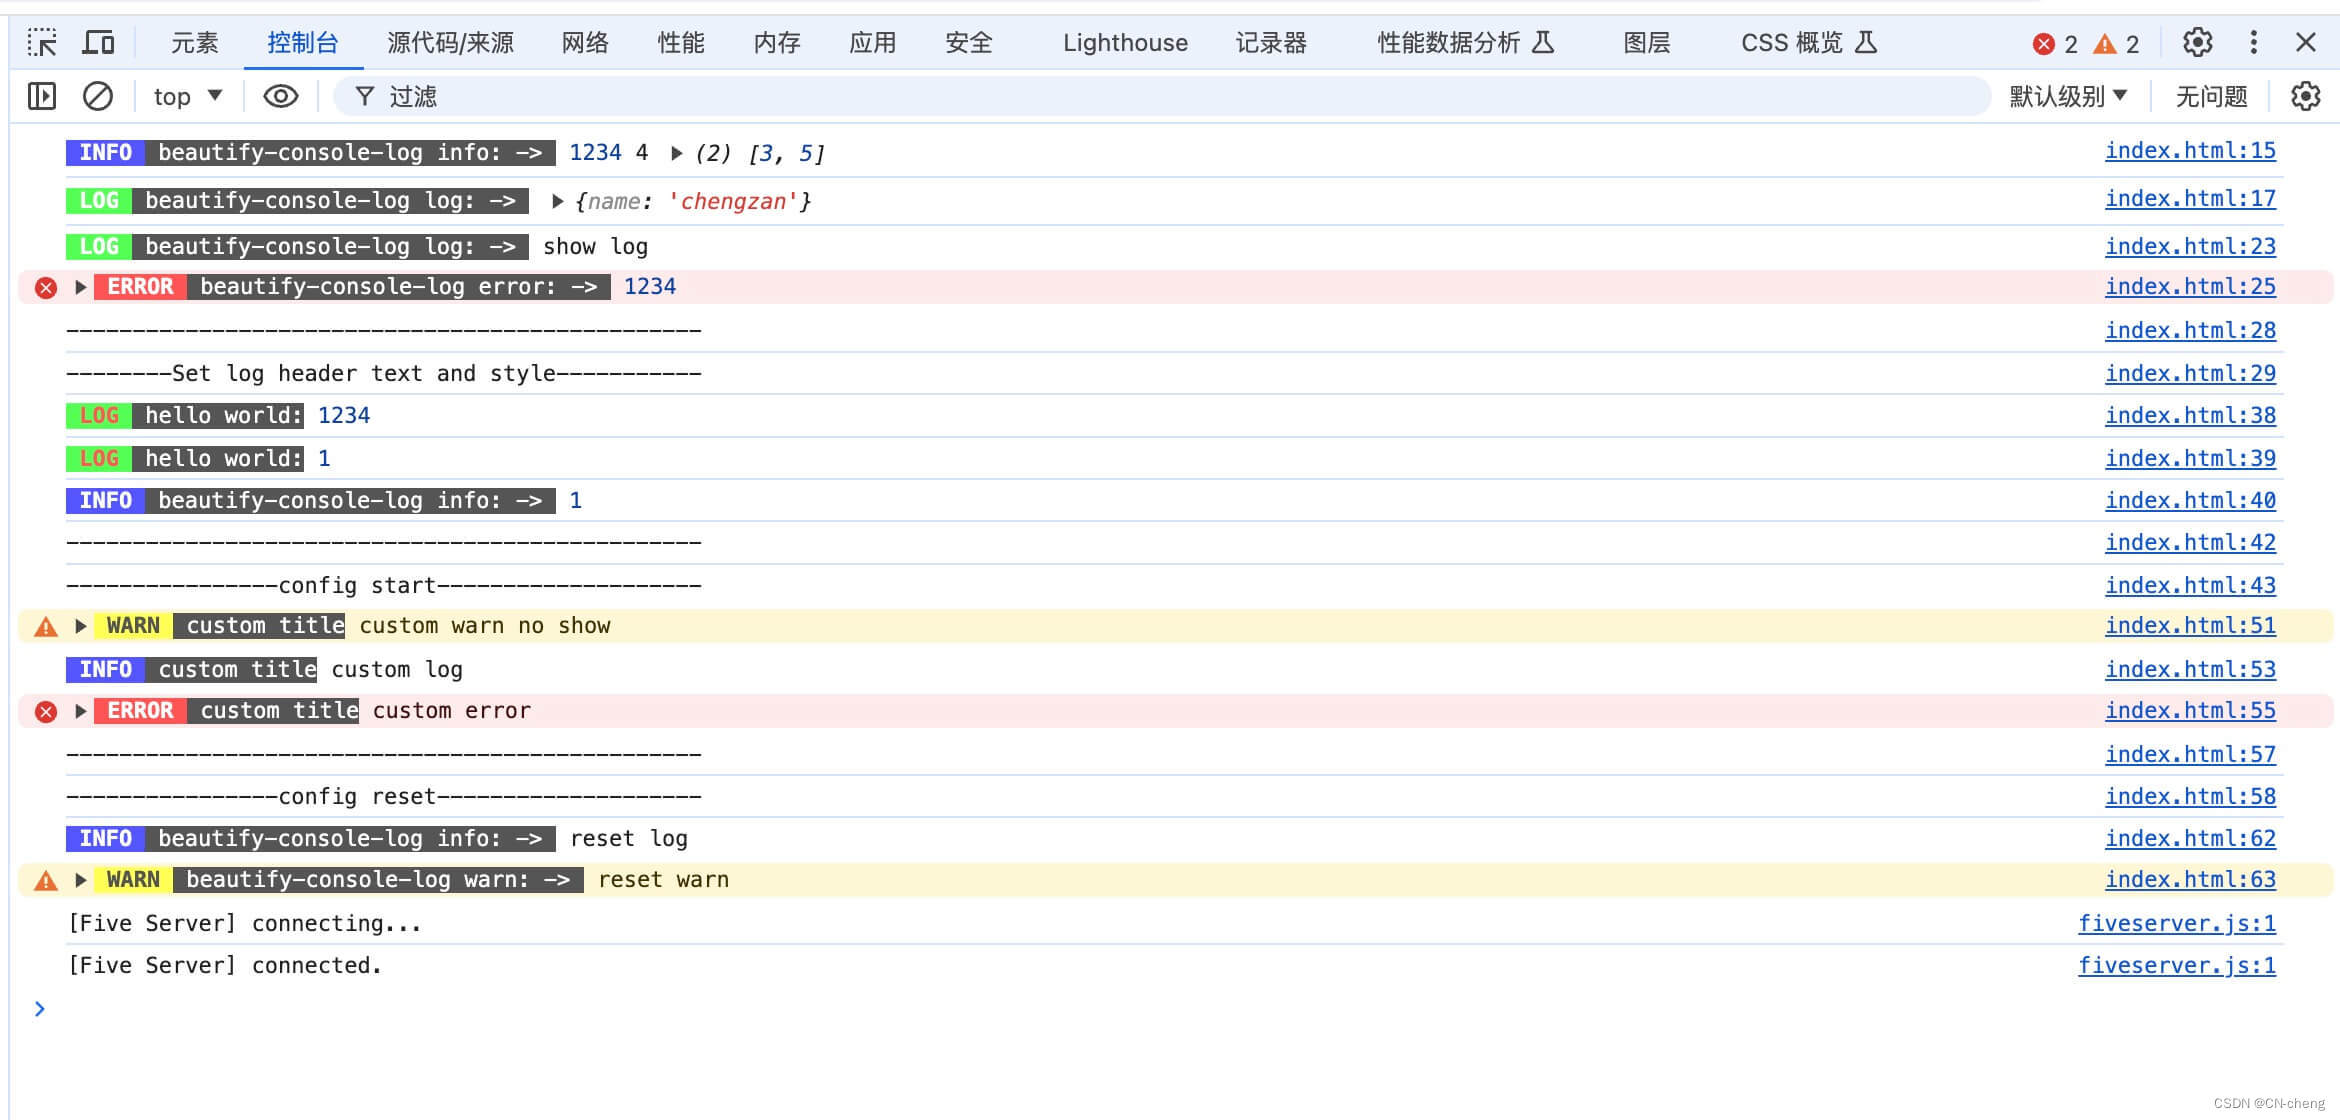Toggle the device toolbar icon
The width and height of the screenshot is (2340, 1120).
point(98,43)
